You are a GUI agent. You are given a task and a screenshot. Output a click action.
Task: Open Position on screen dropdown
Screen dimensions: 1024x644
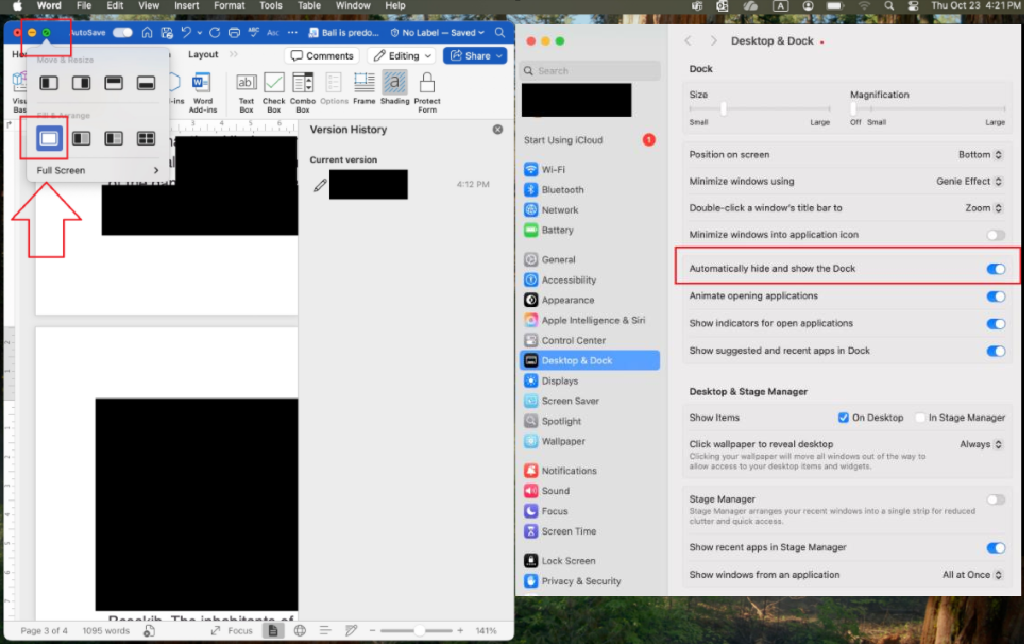pyautogui.click(x=980, y=155)
